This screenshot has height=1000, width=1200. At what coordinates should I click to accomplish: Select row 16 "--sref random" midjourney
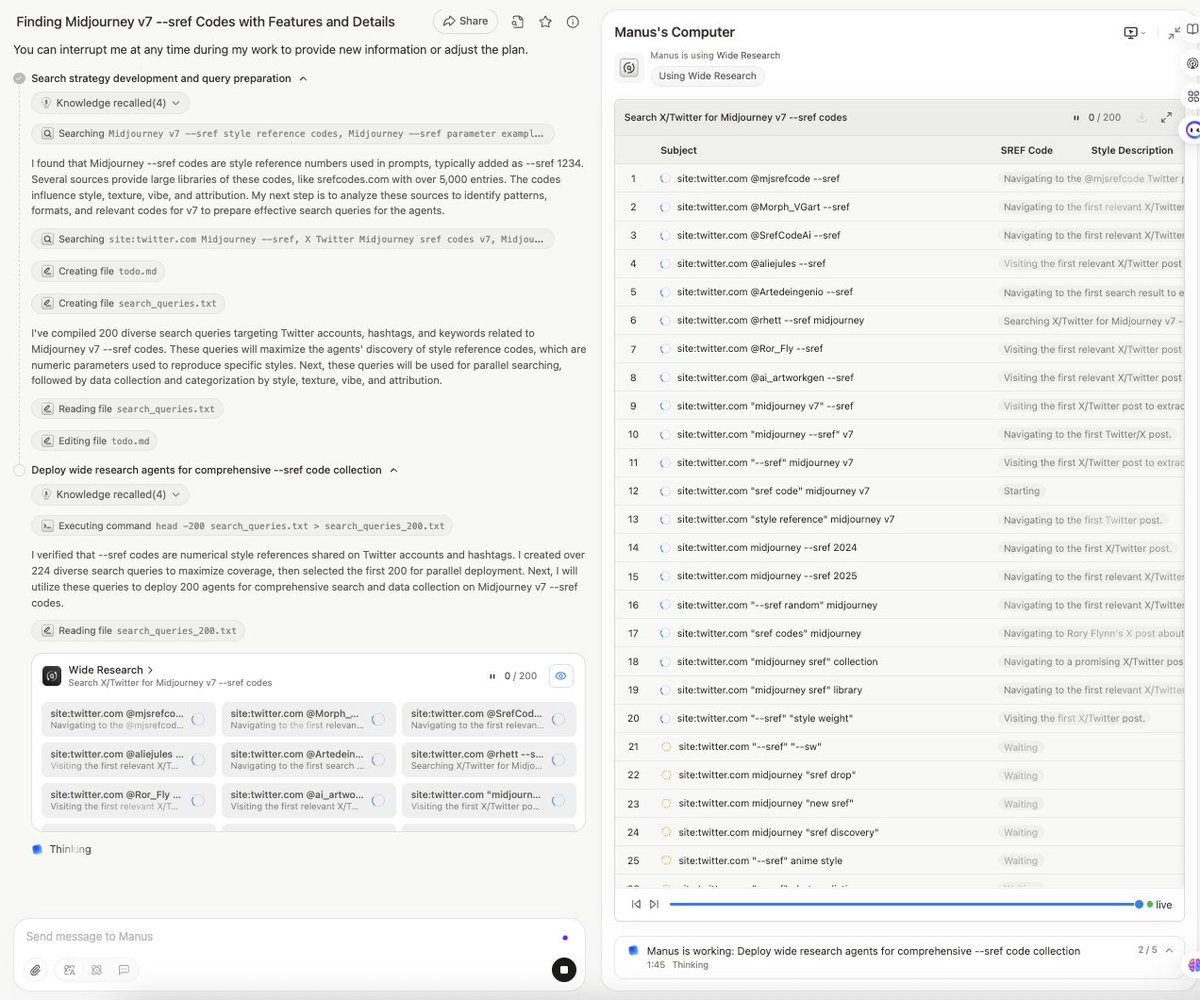[x=900, y=605]
